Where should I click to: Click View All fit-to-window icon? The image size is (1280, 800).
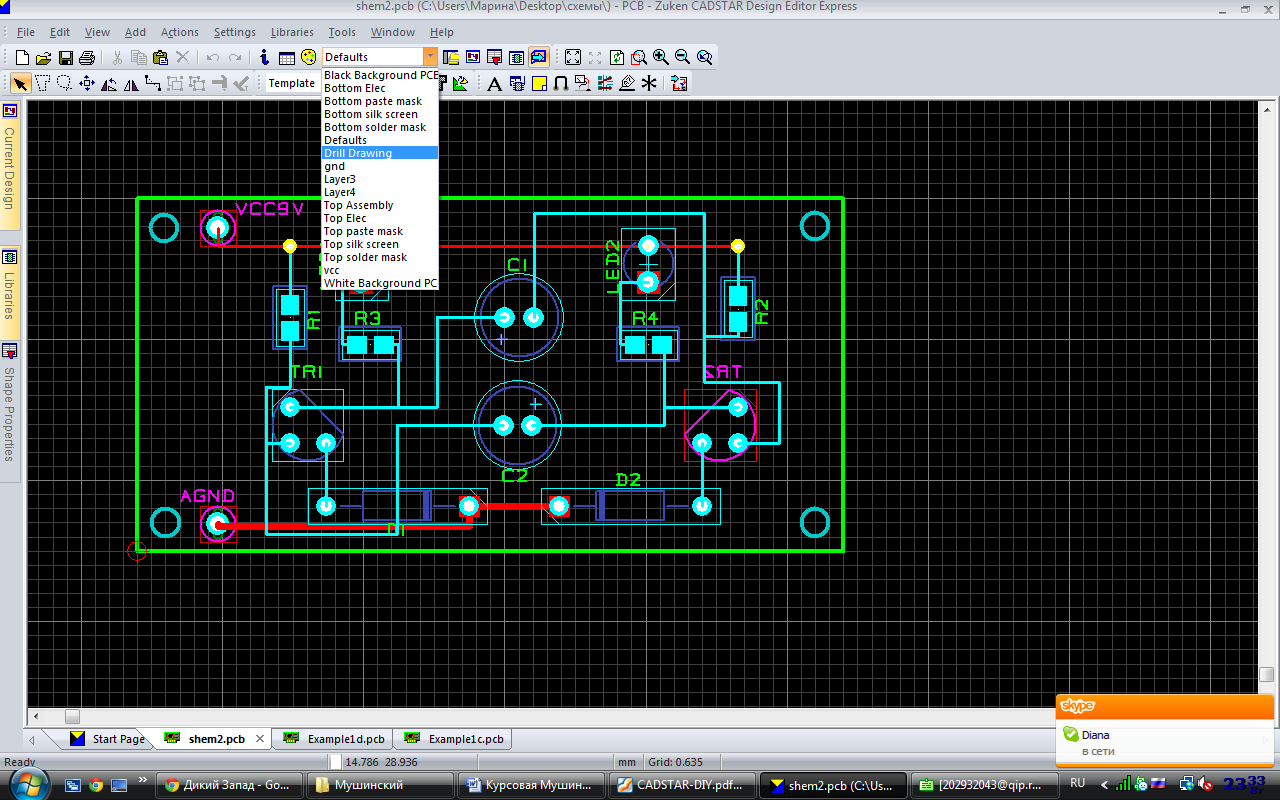pos(573,57)
